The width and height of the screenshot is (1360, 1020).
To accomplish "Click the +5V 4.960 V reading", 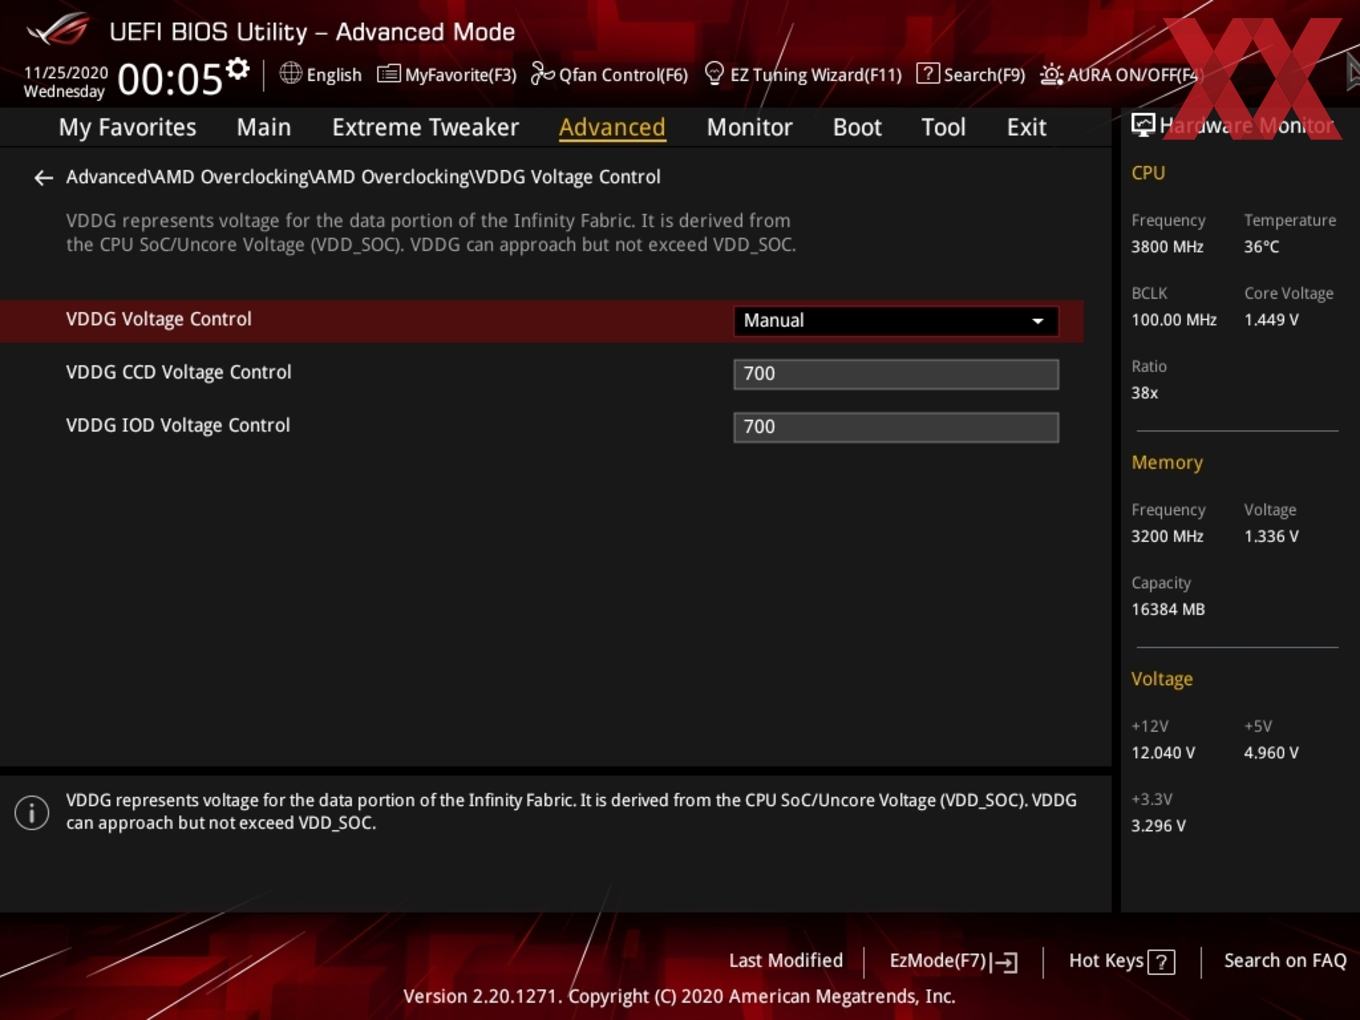I will [1271, 752].
